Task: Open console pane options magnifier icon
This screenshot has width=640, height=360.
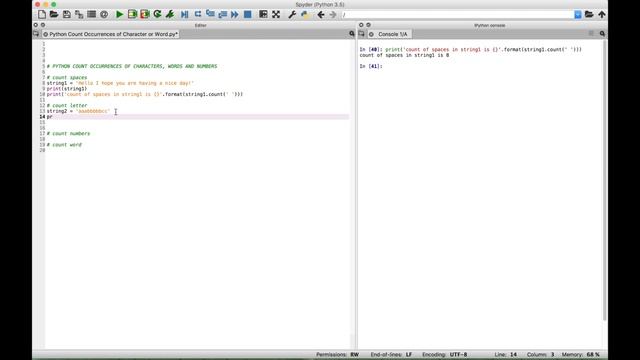Action: [602, 34]
